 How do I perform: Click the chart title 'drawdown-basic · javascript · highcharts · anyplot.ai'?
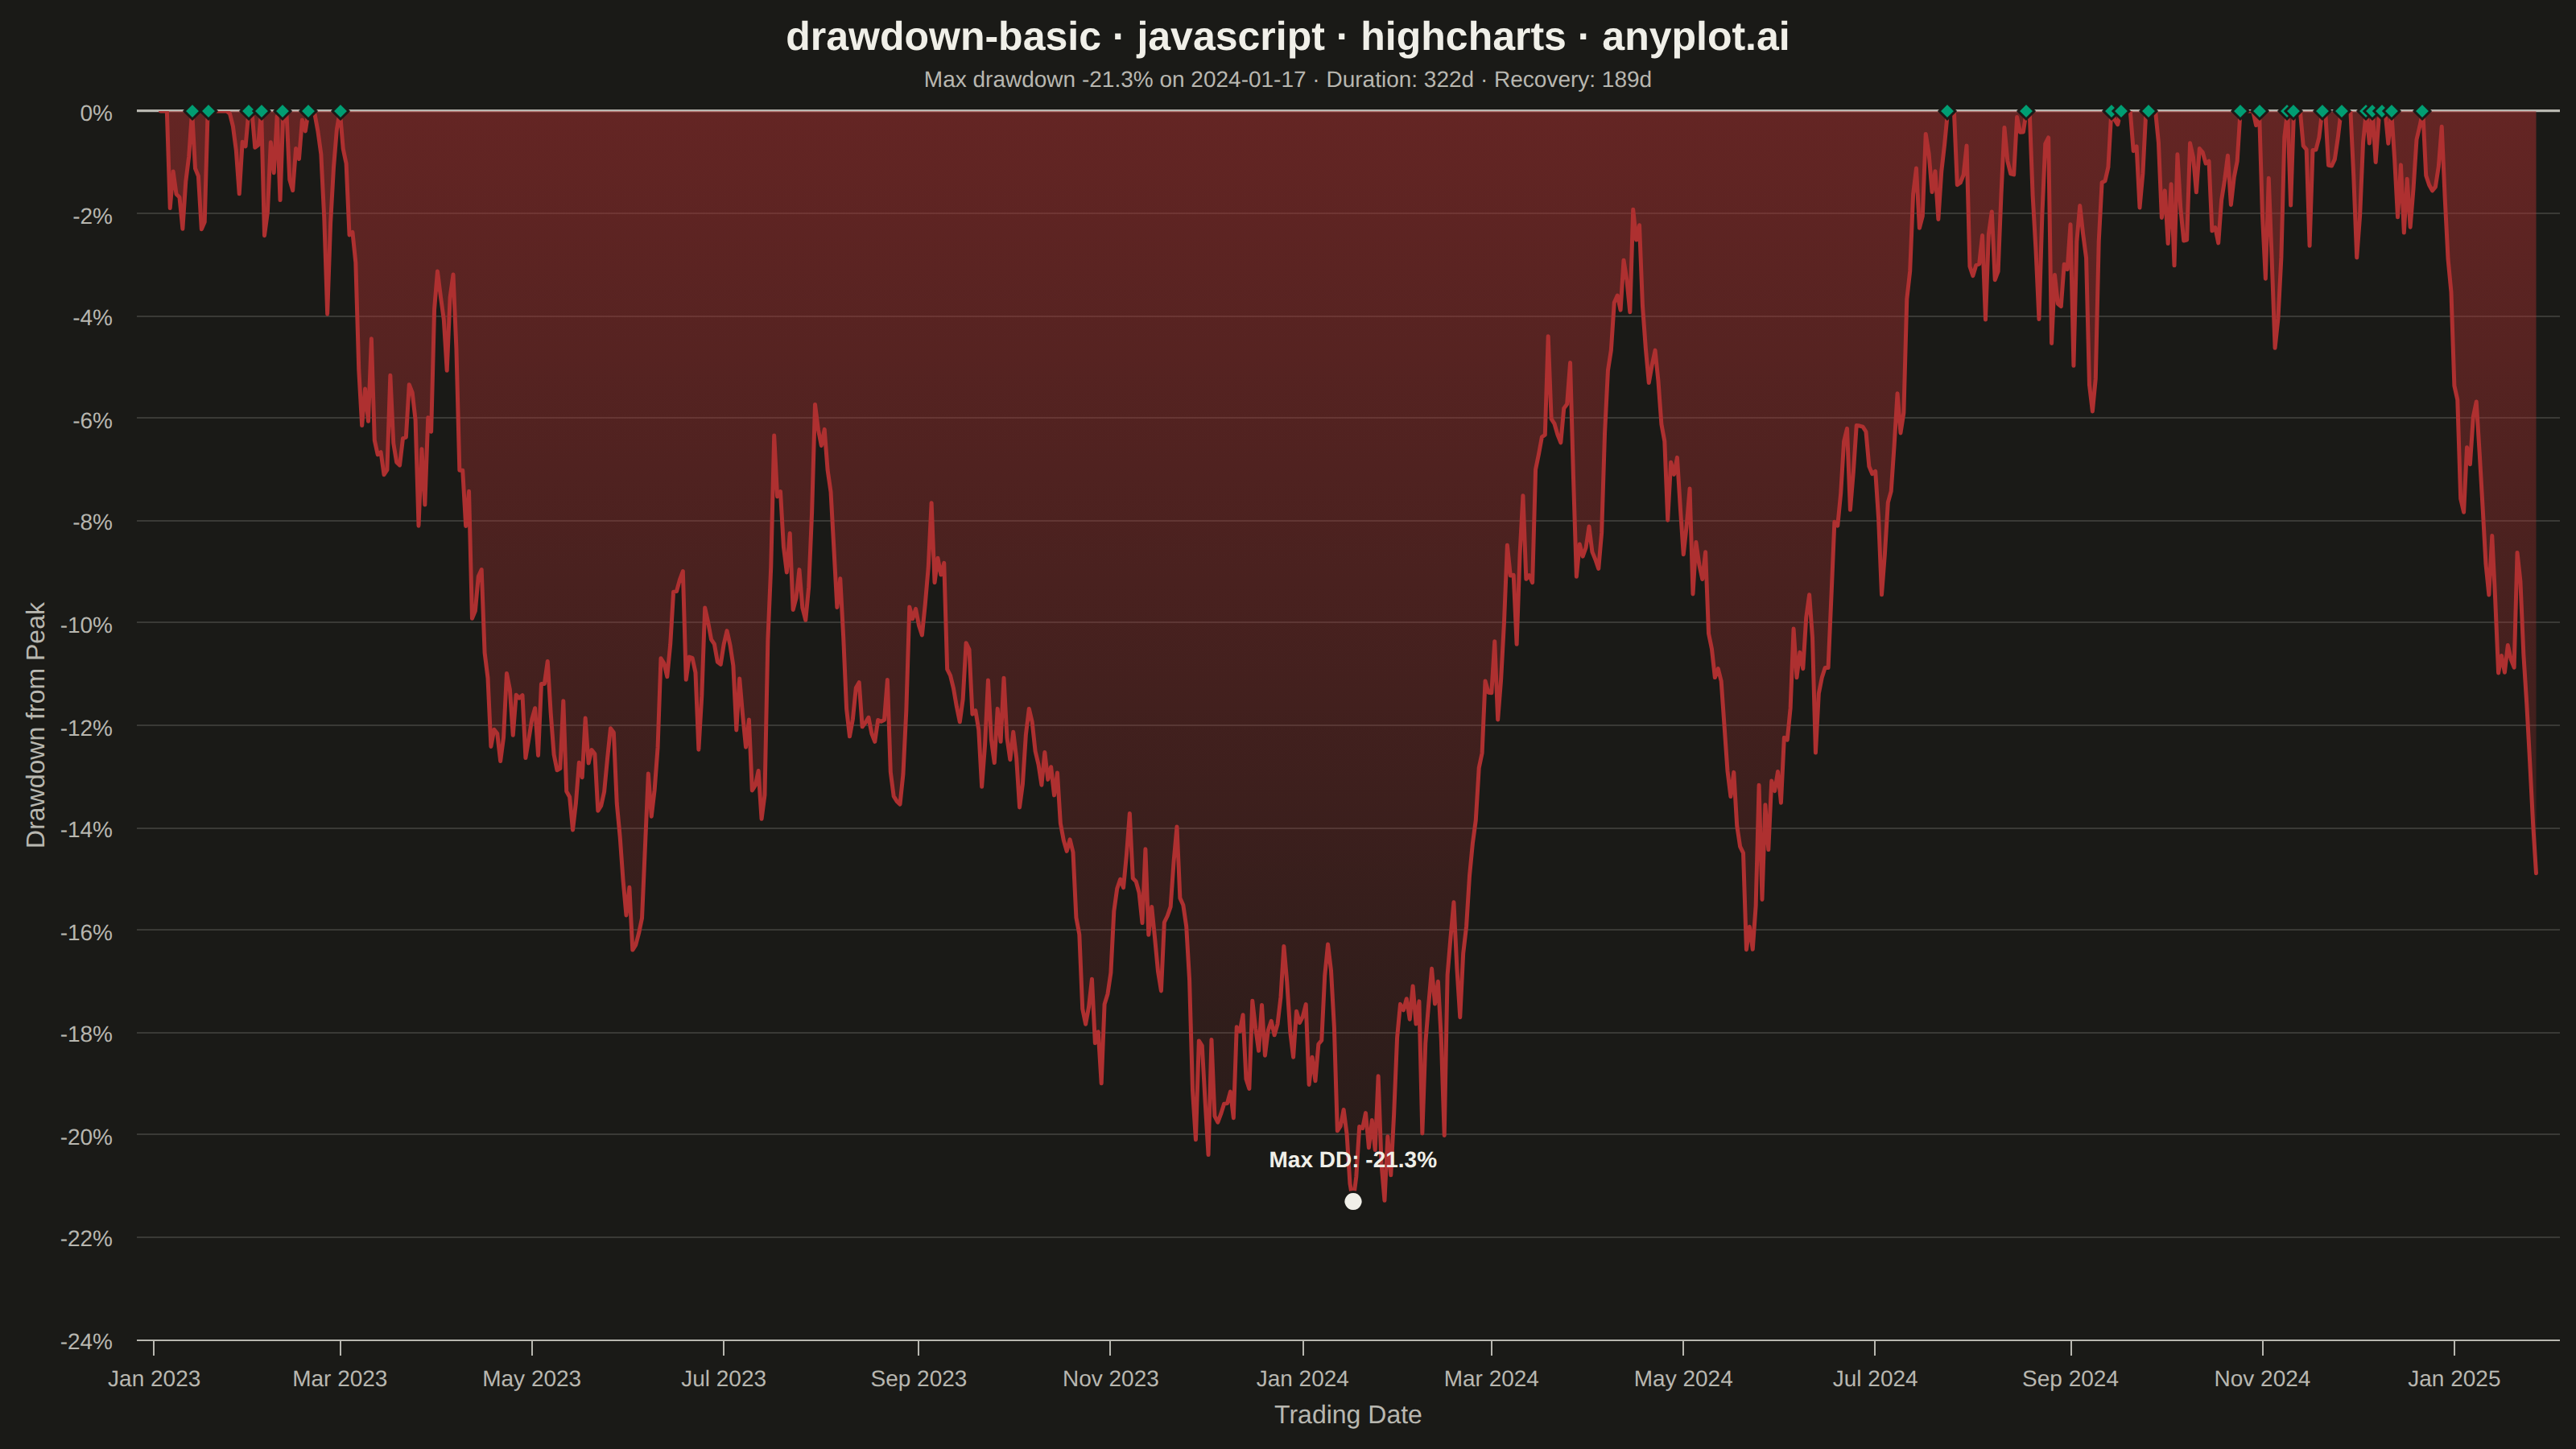pyautogui.click(x=1288, y=37)
